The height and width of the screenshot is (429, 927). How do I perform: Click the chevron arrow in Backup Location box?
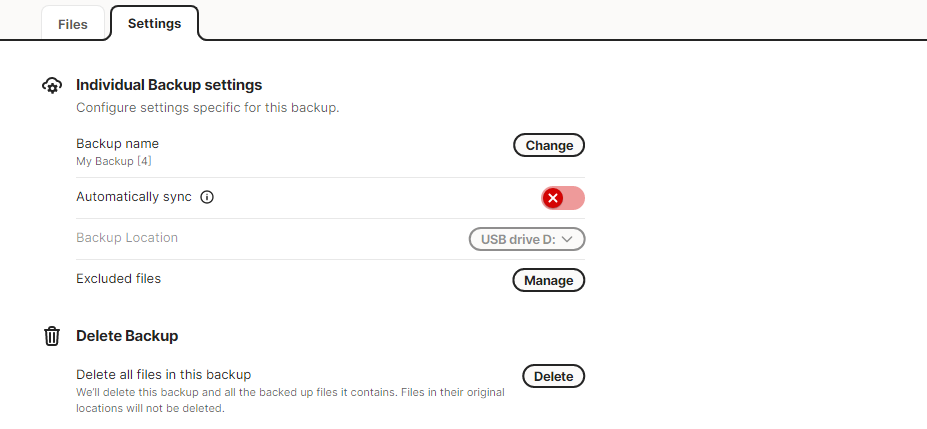tap(566, 239)
